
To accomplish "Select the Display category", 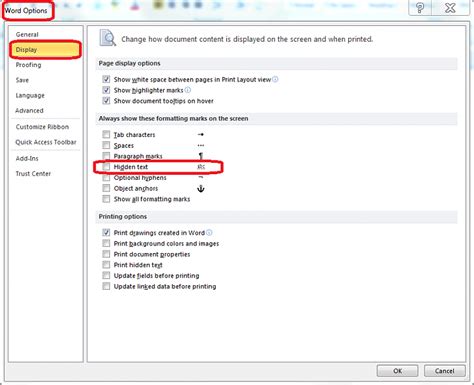I will (x=45, y=50).
